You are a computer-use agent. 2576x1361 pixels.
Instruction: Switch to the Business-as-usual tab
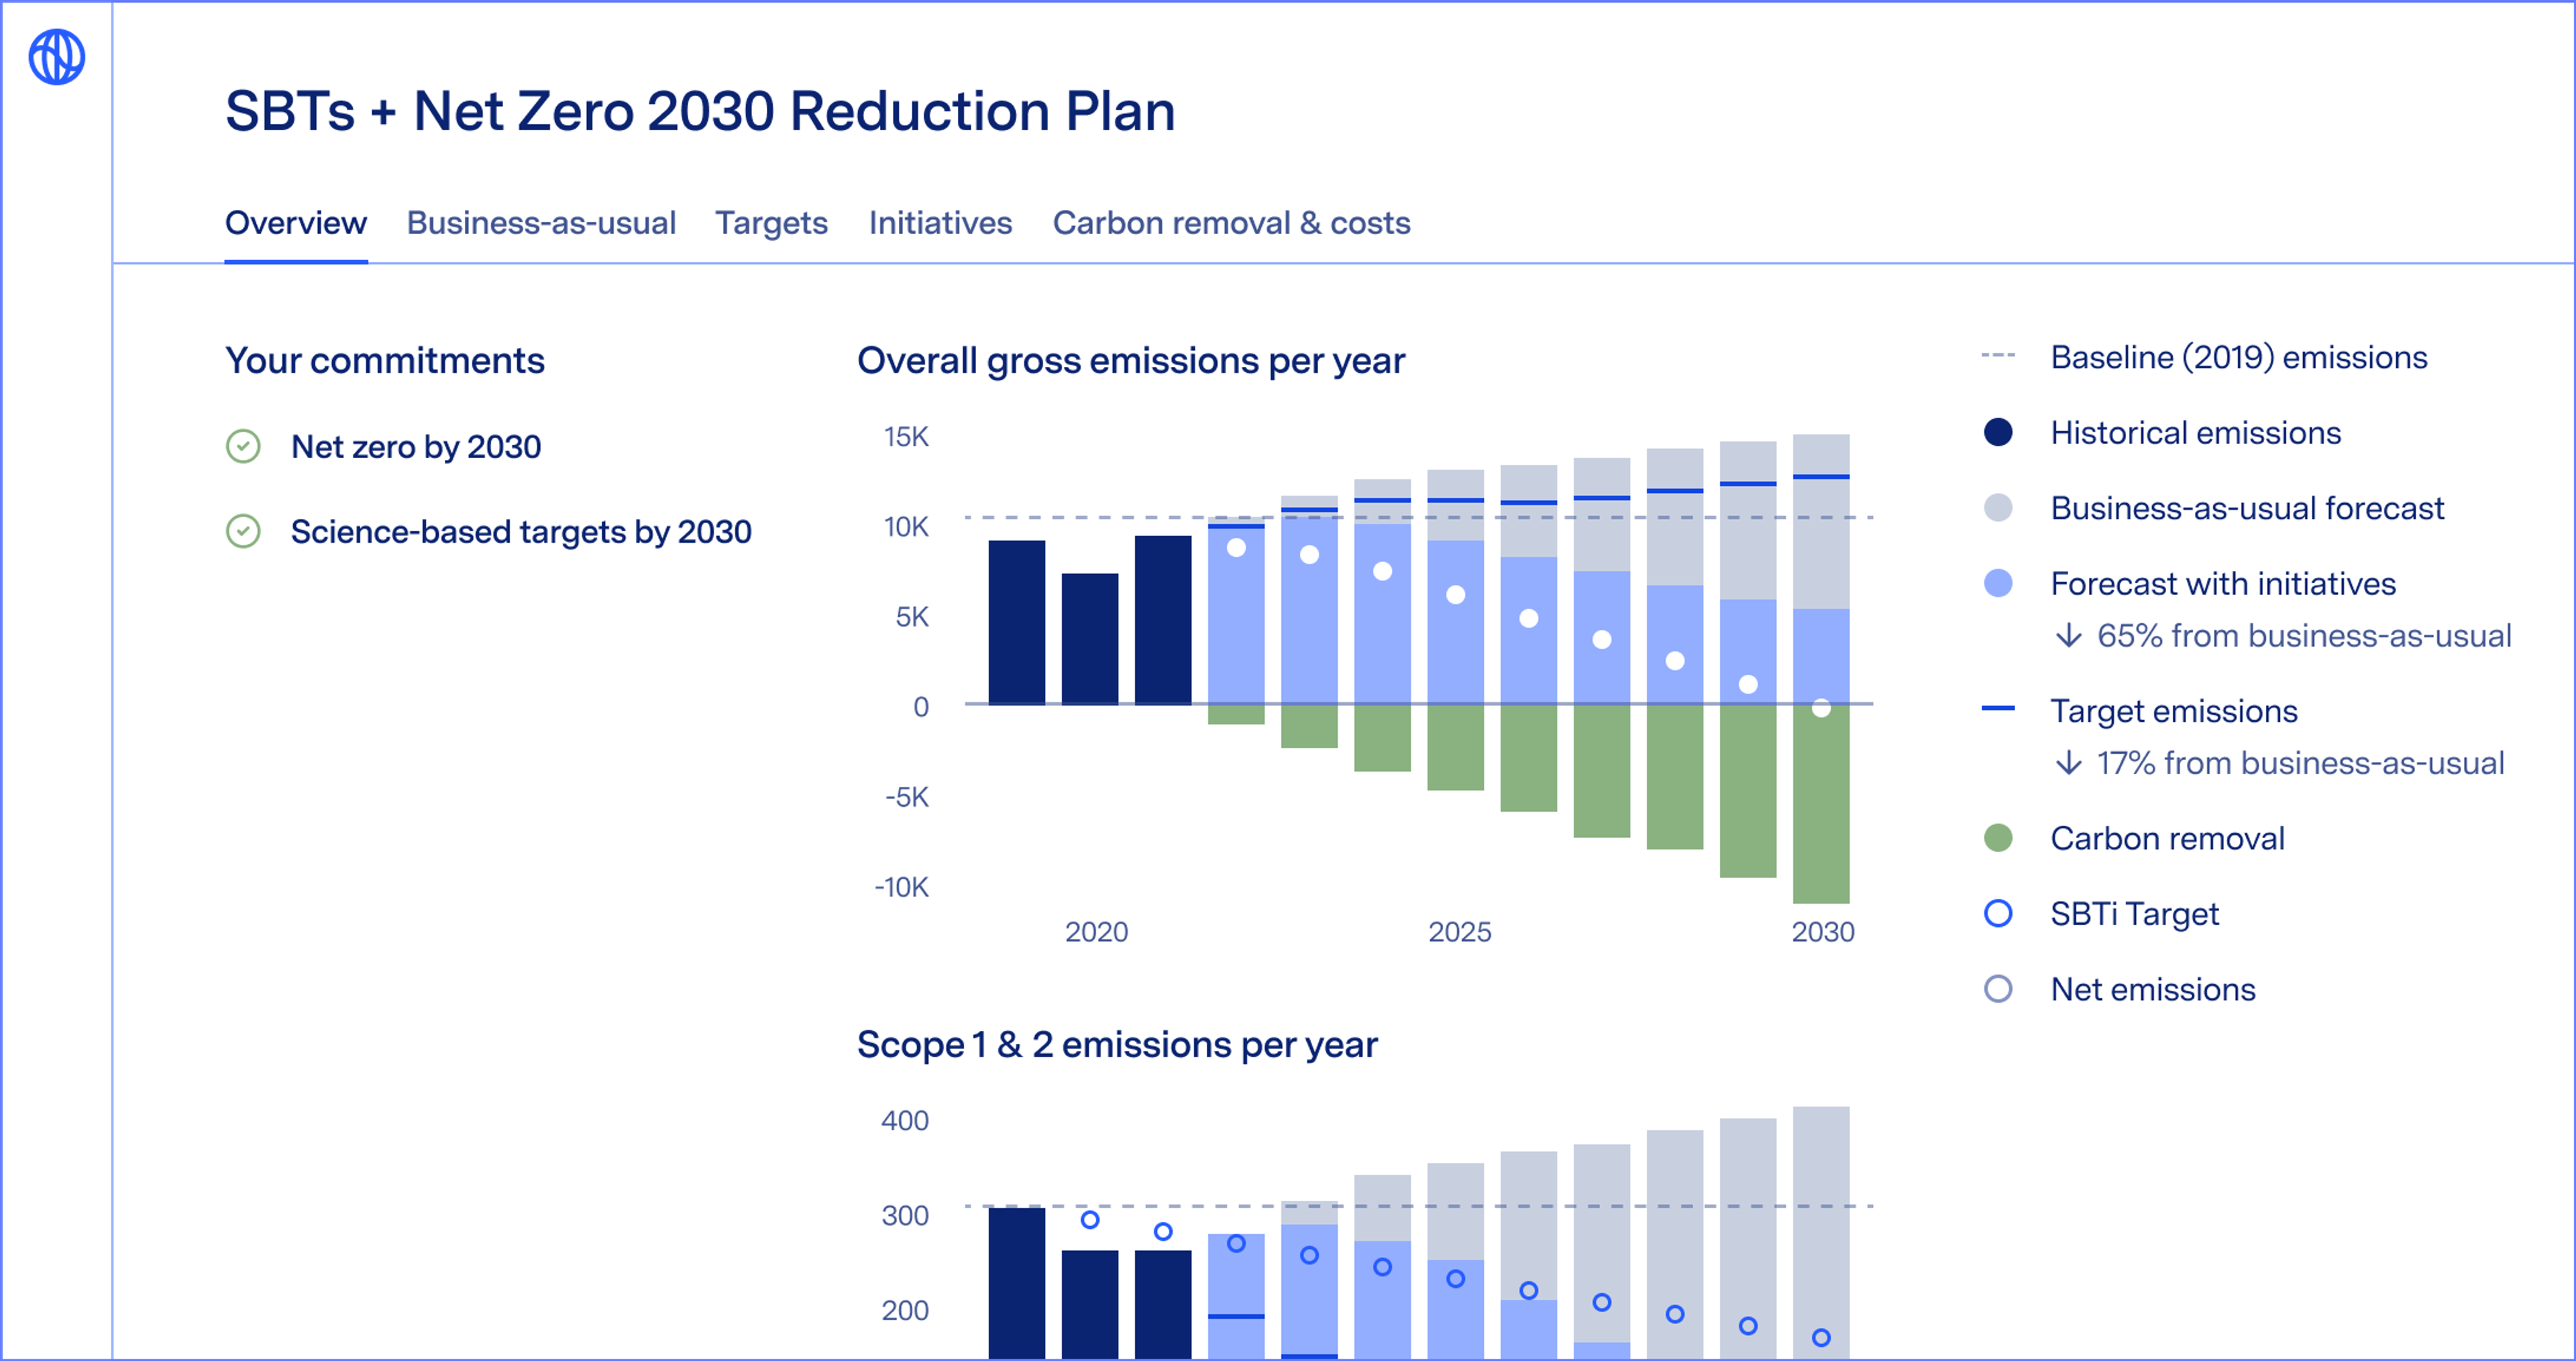point(541,223)
